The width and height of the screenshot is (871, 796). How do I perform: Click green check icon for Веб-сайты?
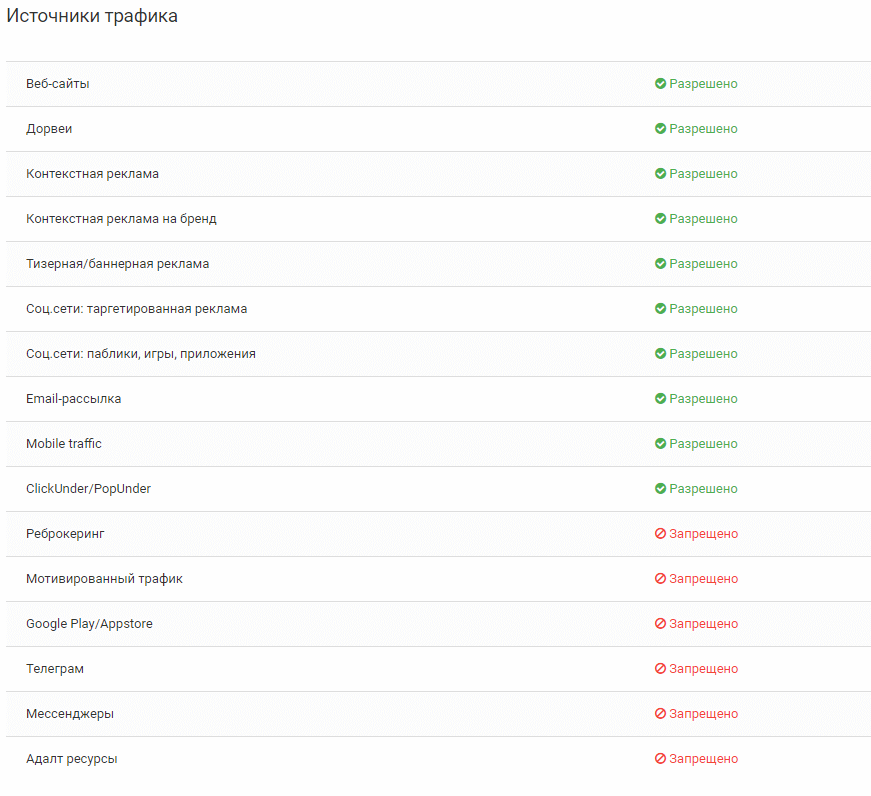(660, 84)
